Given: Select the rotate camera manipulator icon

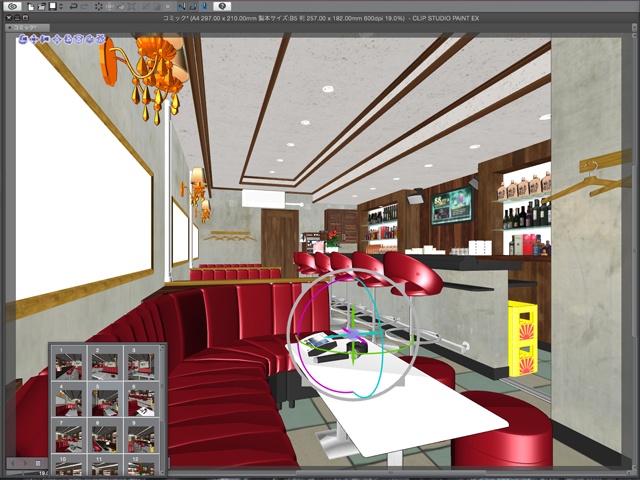Looking at the screenshot, I should click(23, 39).
